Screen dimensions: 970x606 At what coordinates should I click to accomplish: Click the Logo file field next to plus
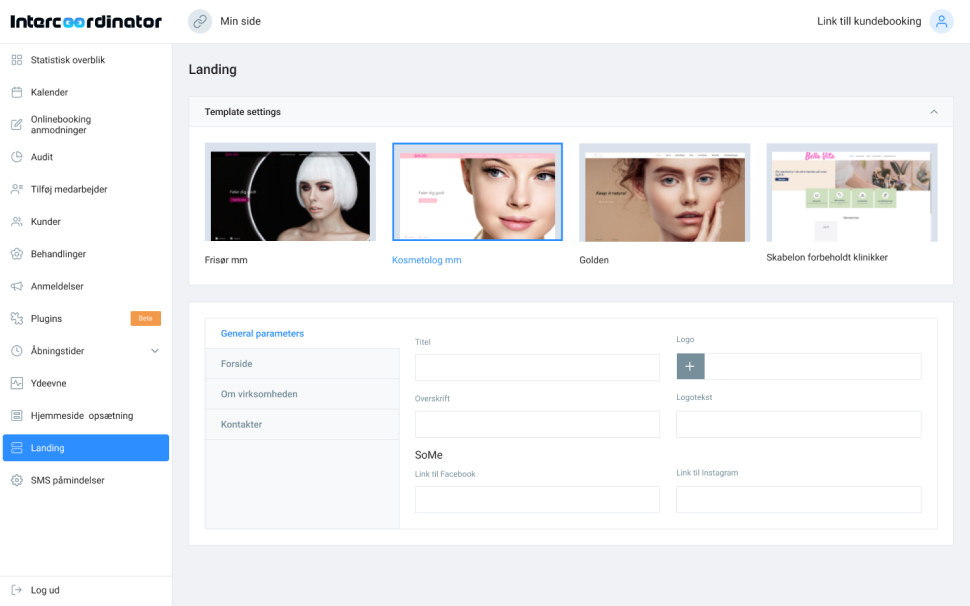pos(812,367)
